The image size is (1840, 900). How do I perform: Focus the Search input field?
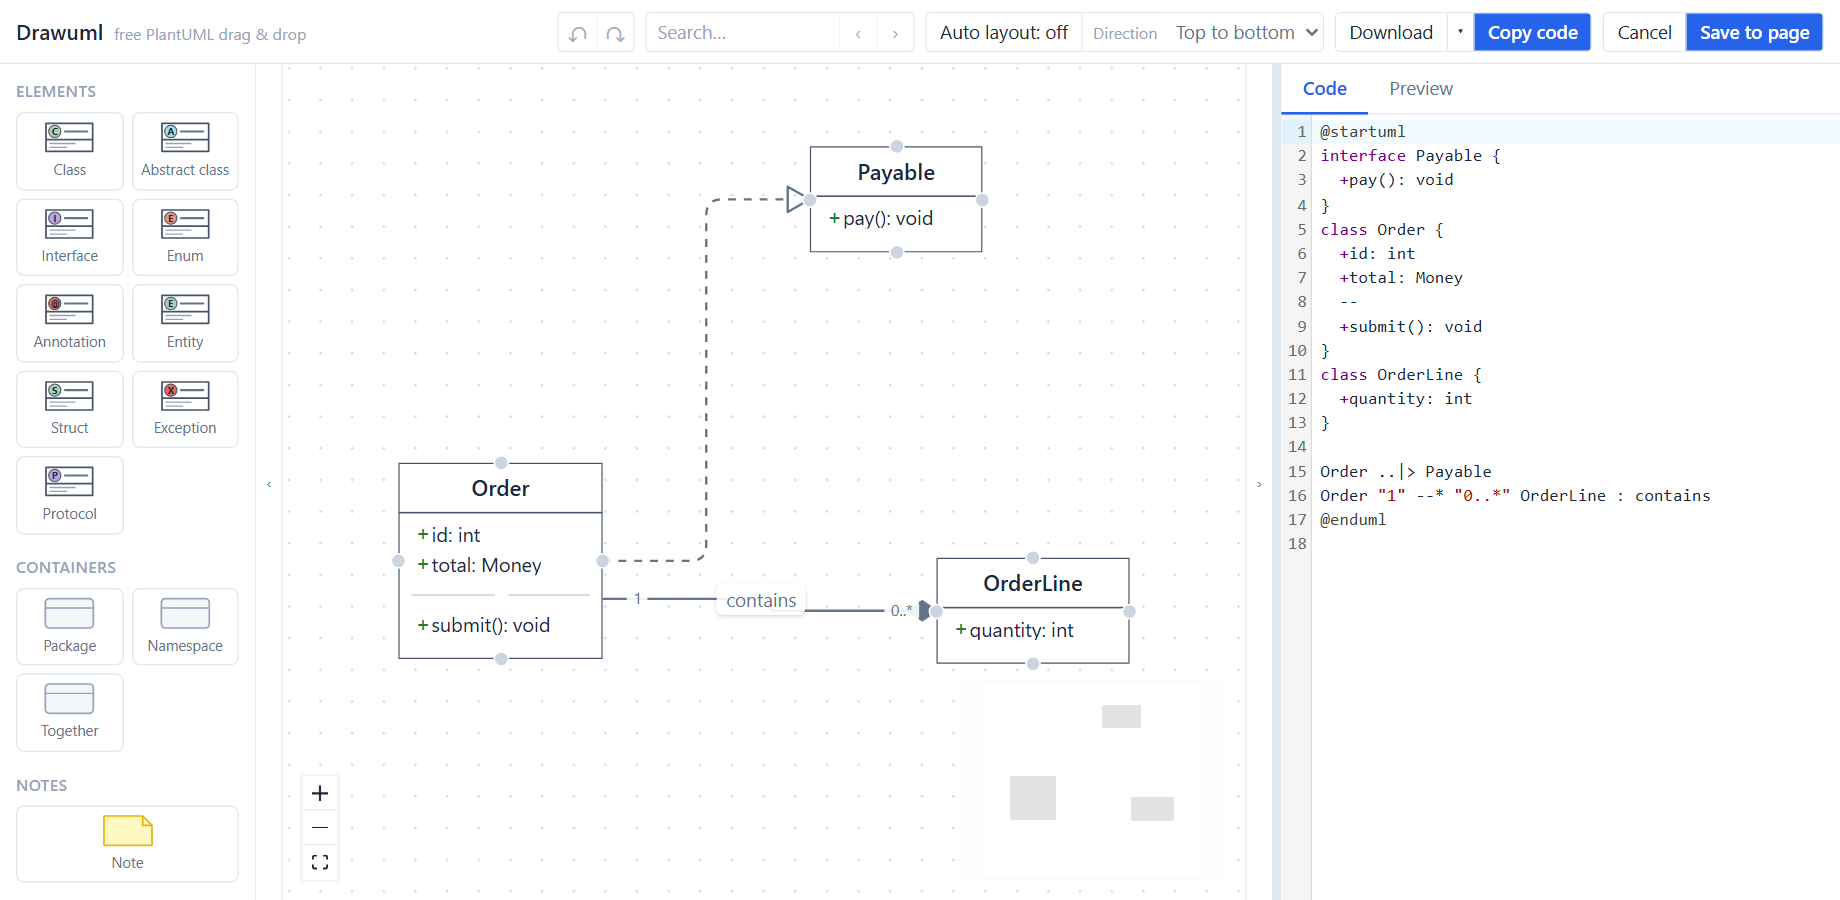coord(743,33)
